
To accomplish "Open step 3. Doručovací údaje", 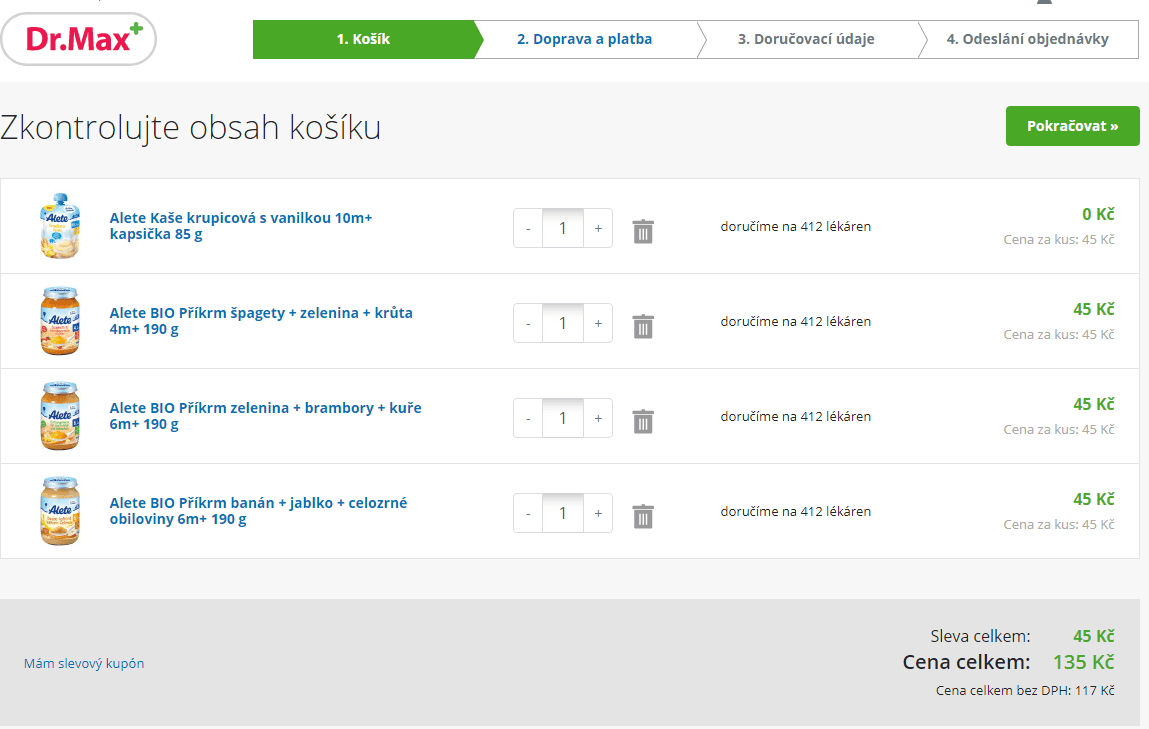I will (x=806, y=40).
